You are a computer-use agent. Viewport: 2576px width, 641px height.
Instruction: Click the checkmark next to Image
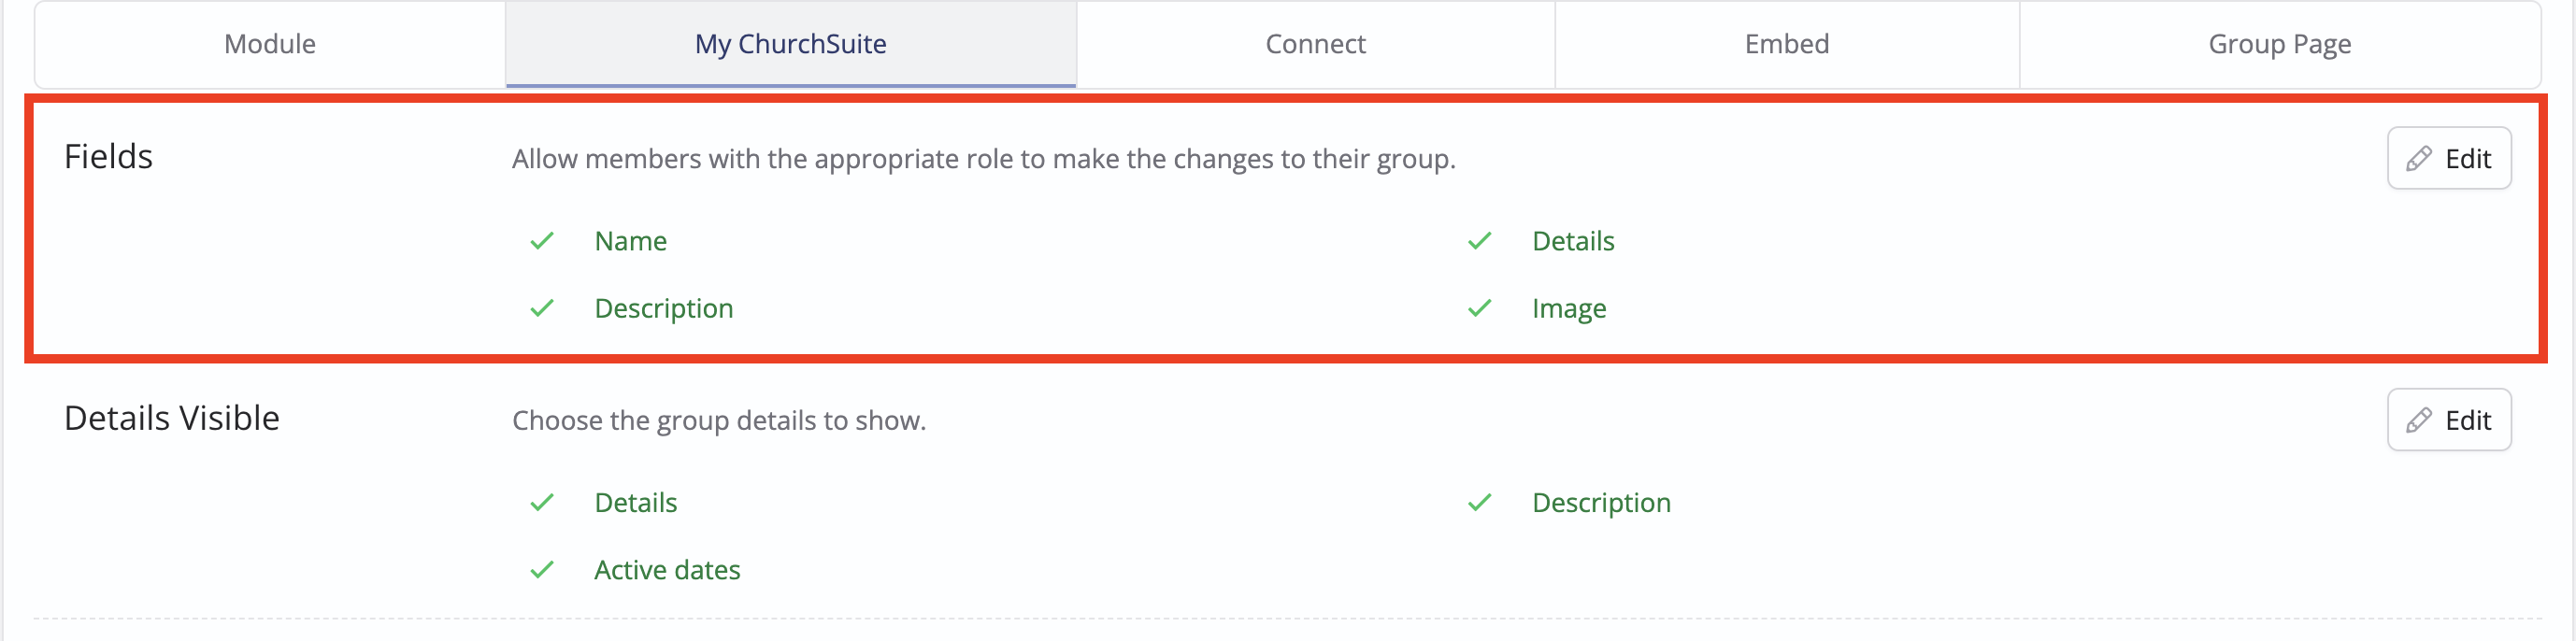coord(1479,308)
